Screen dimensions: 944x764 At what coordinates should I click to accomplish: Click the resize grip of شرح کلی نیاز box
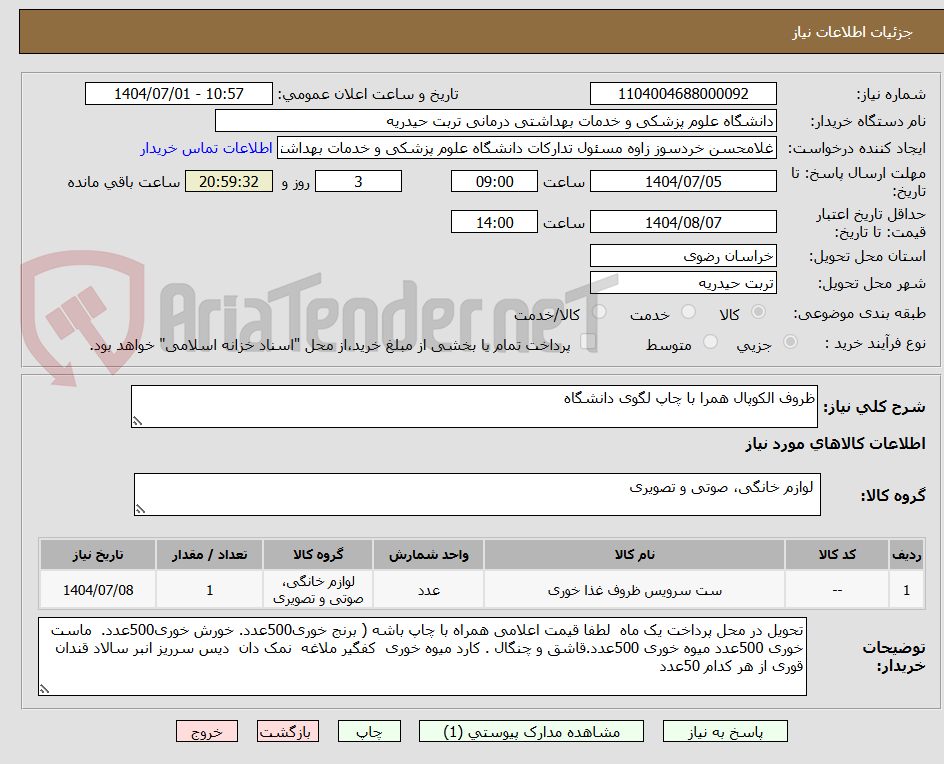137,421
